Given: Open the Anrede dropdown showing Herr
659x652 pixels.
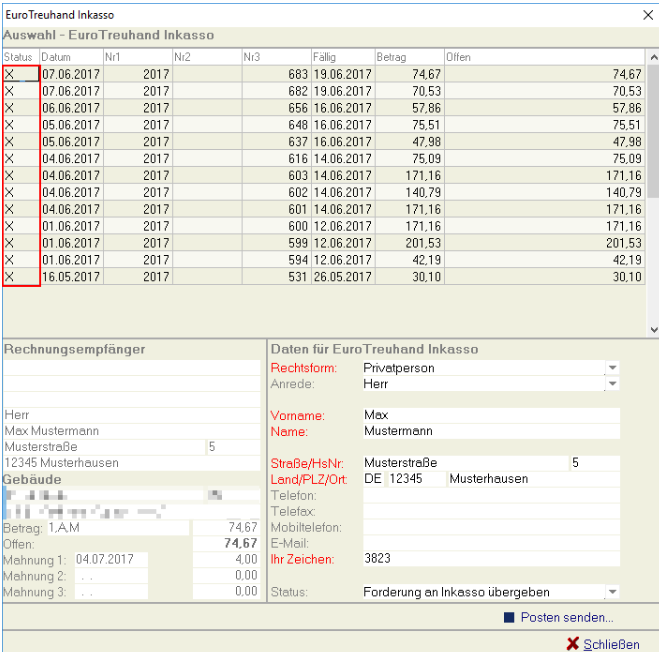Looking at the screenshot, I should tap(612, 383).
